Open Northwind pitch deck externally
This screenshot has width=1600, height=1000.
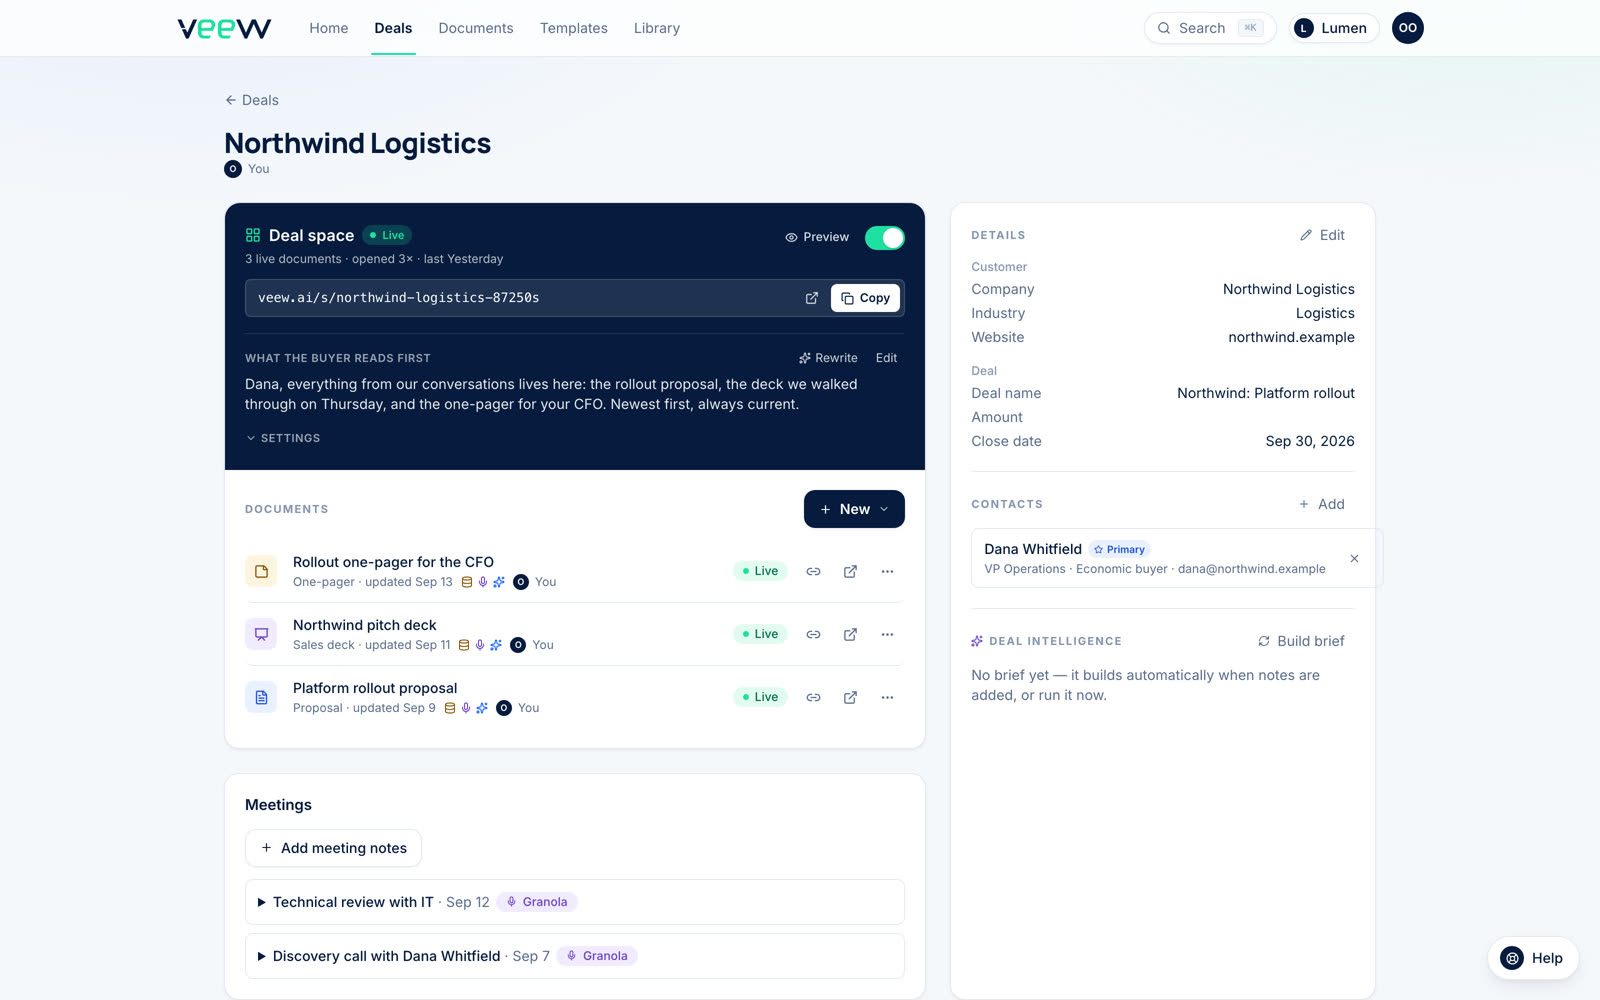850,634
